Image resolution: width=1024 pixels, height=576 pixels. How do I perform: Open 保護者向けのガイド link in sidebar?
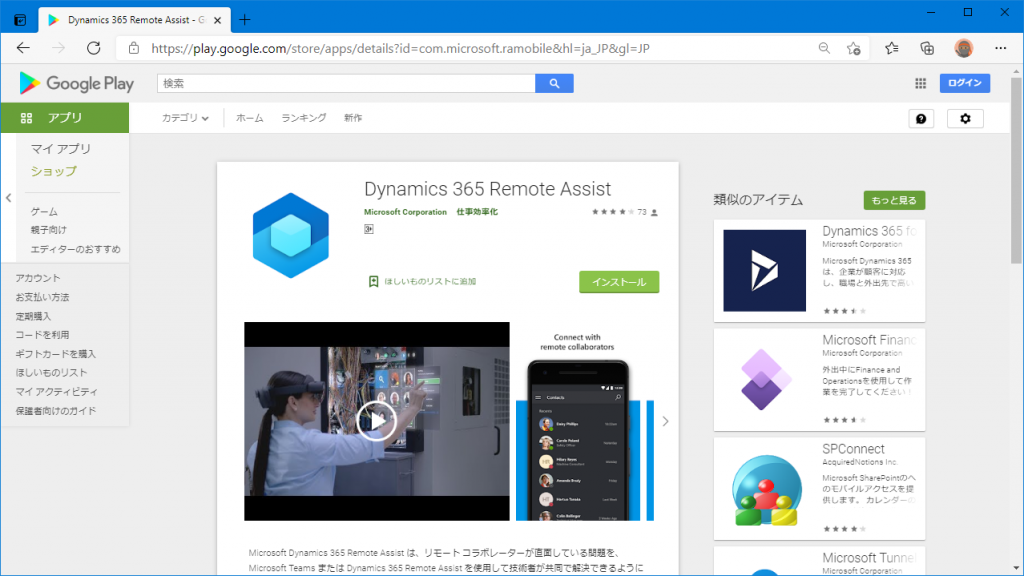point(56,411)
